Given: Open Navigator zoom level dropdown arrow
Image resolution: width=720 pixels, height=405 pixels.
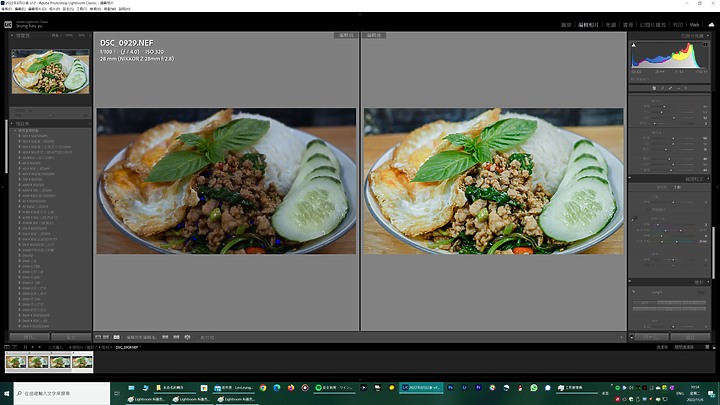Looking at the screenshot, I should point(88,35).
